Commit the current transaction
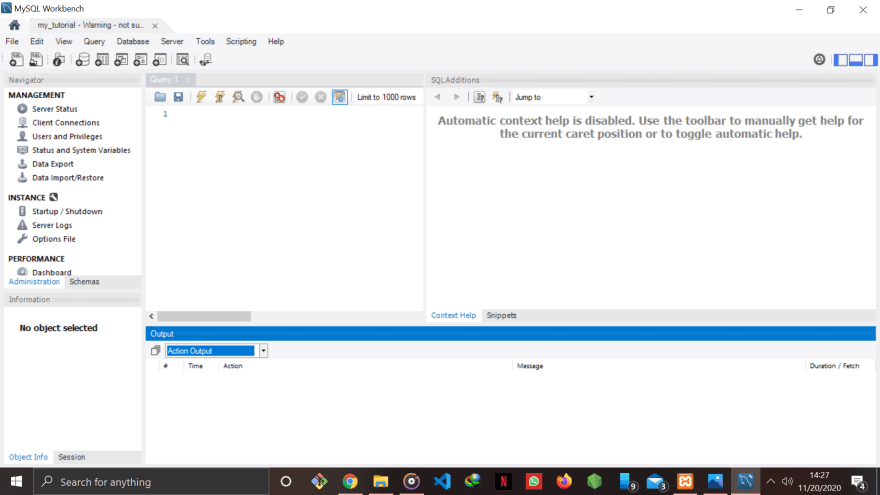Viewport: 880px width, 495px height. (x=302, y=97)
